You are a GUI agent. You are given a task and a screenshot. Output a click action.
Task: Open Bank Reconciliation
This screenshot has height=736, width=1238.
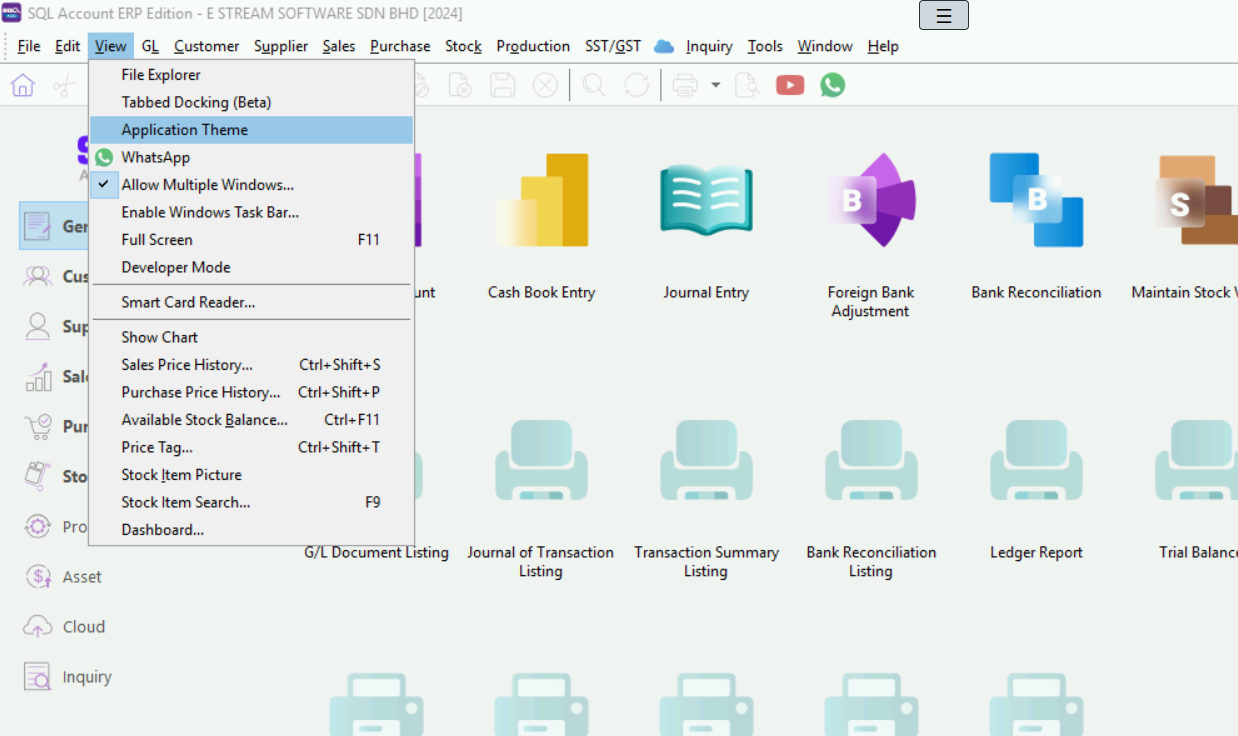click(x=1036, y=200)
